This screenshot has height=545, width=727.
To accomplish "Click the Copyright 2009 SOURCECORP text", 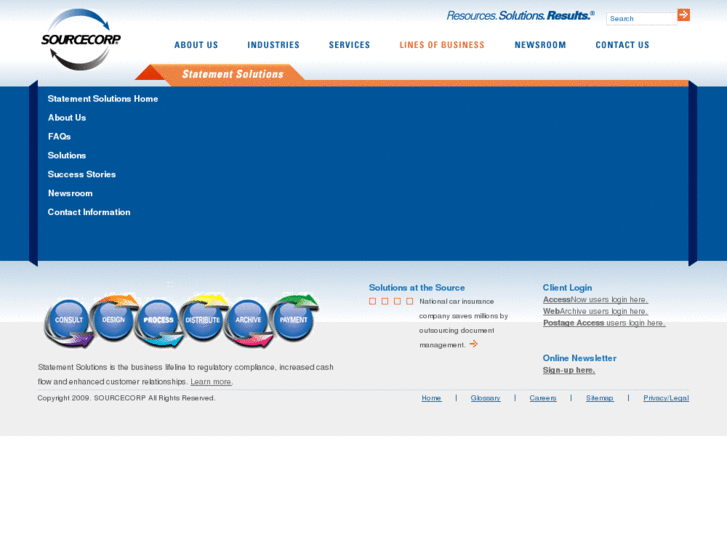I will tap(126, 398).
